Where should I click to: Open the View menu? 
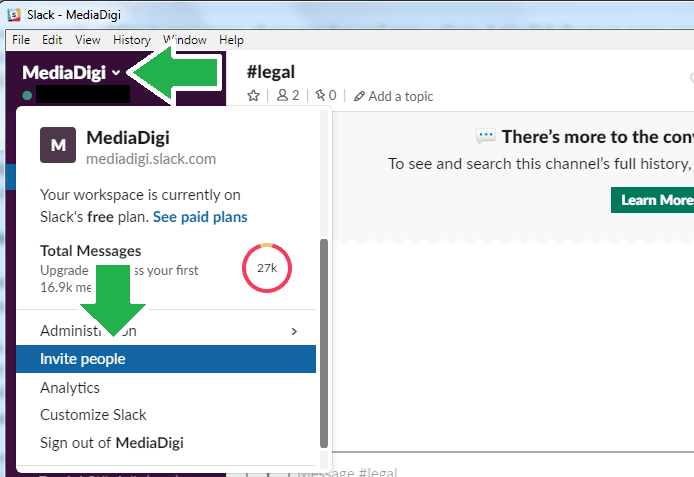tap(88, 40)
